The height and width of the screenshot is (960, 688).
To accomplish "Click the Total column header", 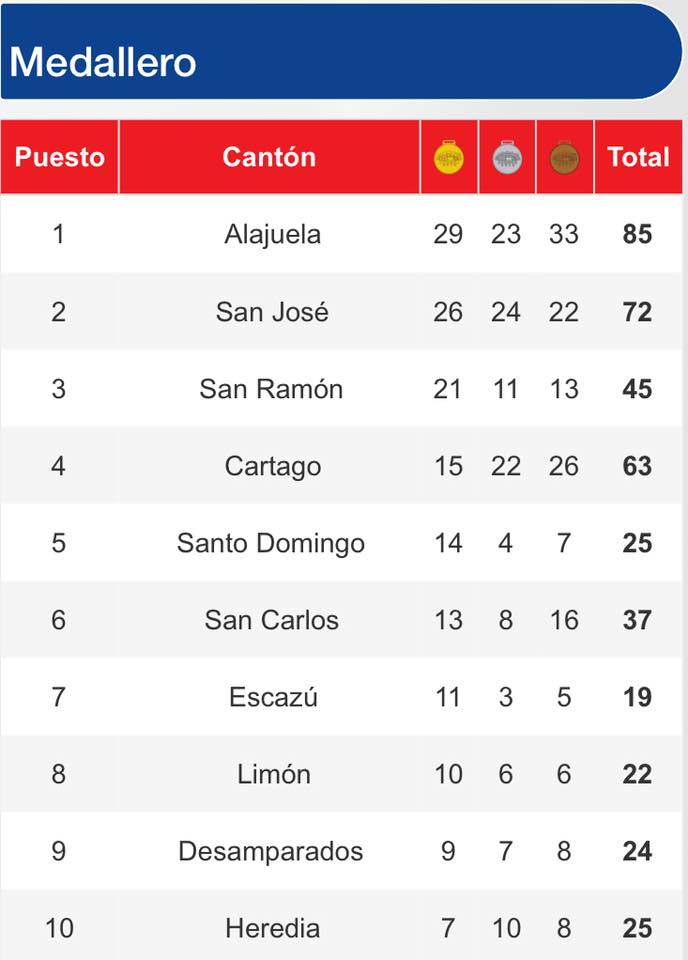I will pyautogui.click(x=638, y=157).
